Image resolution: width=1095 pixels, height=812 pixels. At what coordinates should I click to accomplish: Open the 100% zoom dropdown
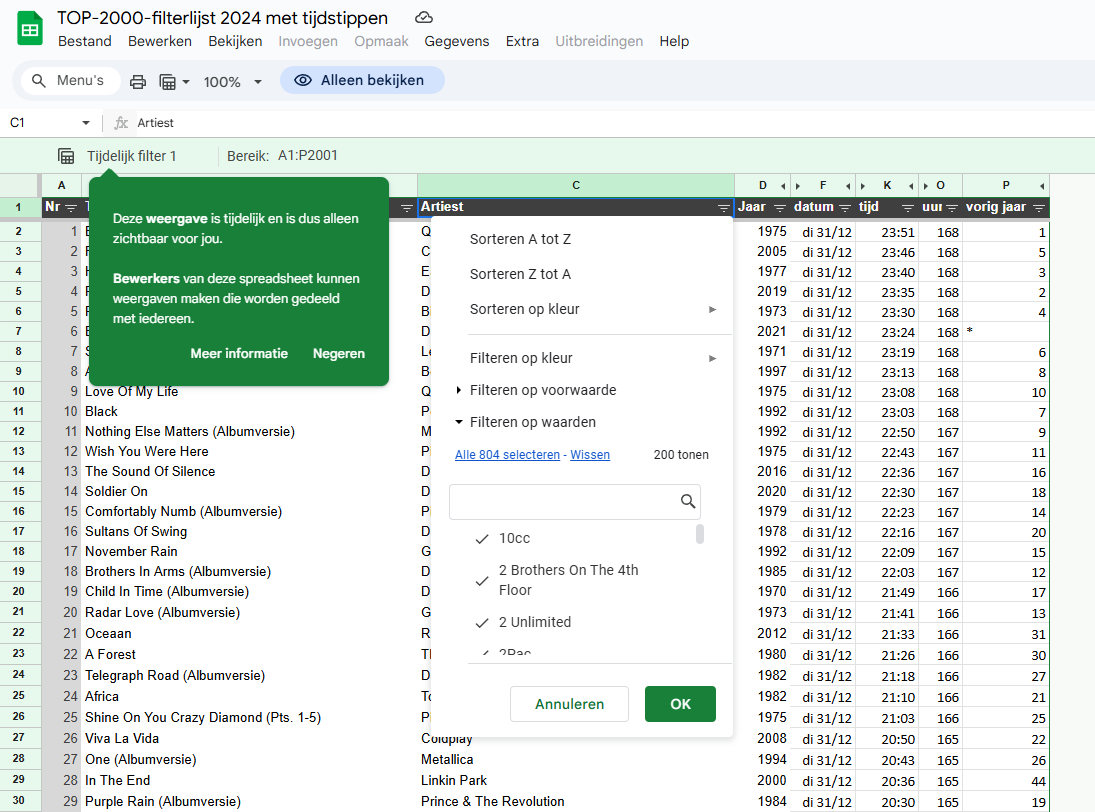(232, 82)
